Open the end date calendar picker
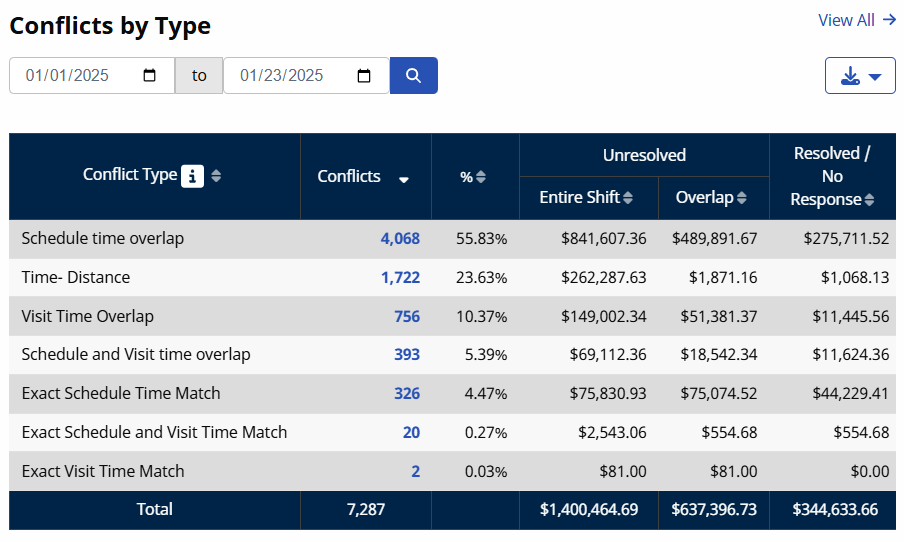 (x=364, y=76)
